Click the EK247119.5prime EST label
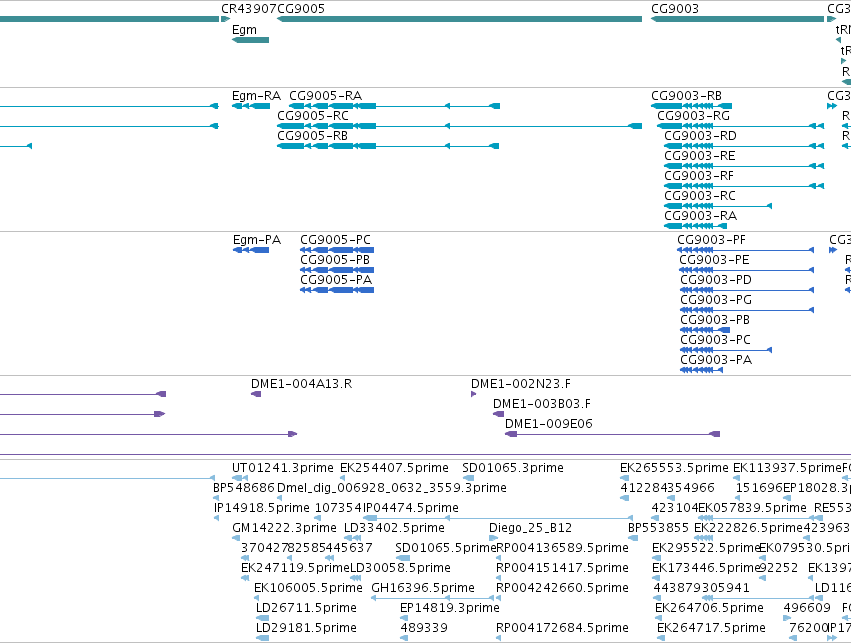The height and width of the screenshot is (643, 851). (x=295, y=568)
